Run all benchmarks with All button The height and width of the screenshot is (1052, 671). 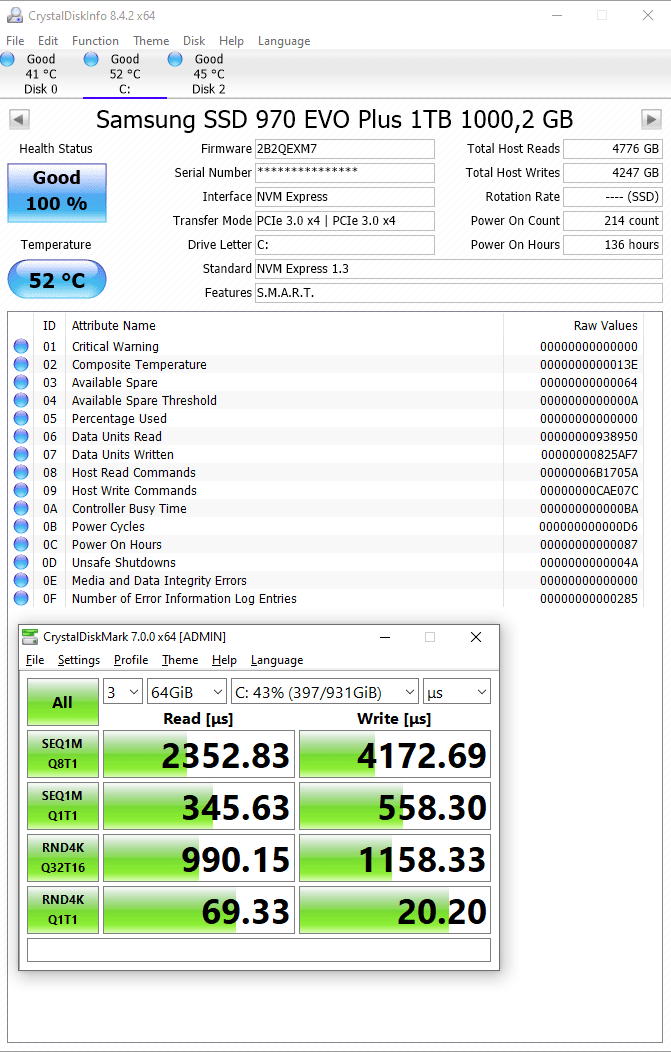click(63, 702)
